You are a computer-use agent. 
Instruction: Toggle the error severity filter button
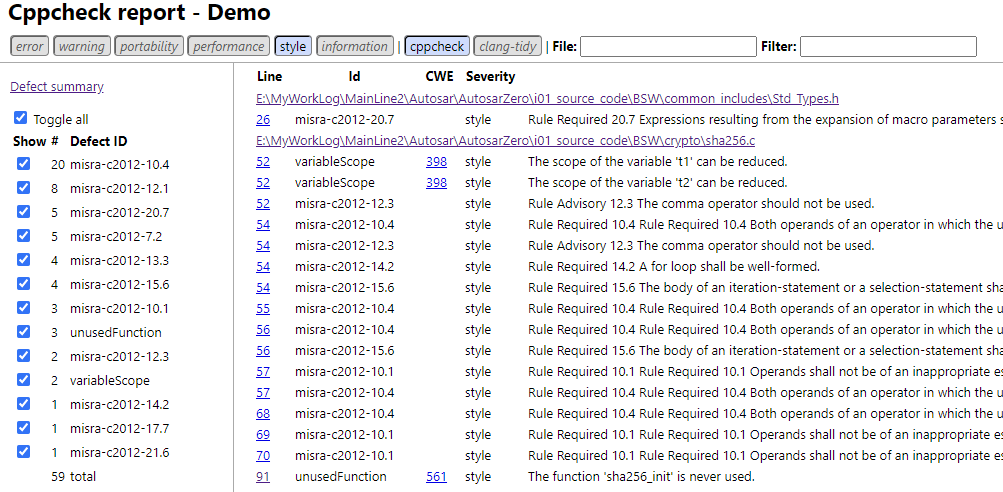[30, 46]
